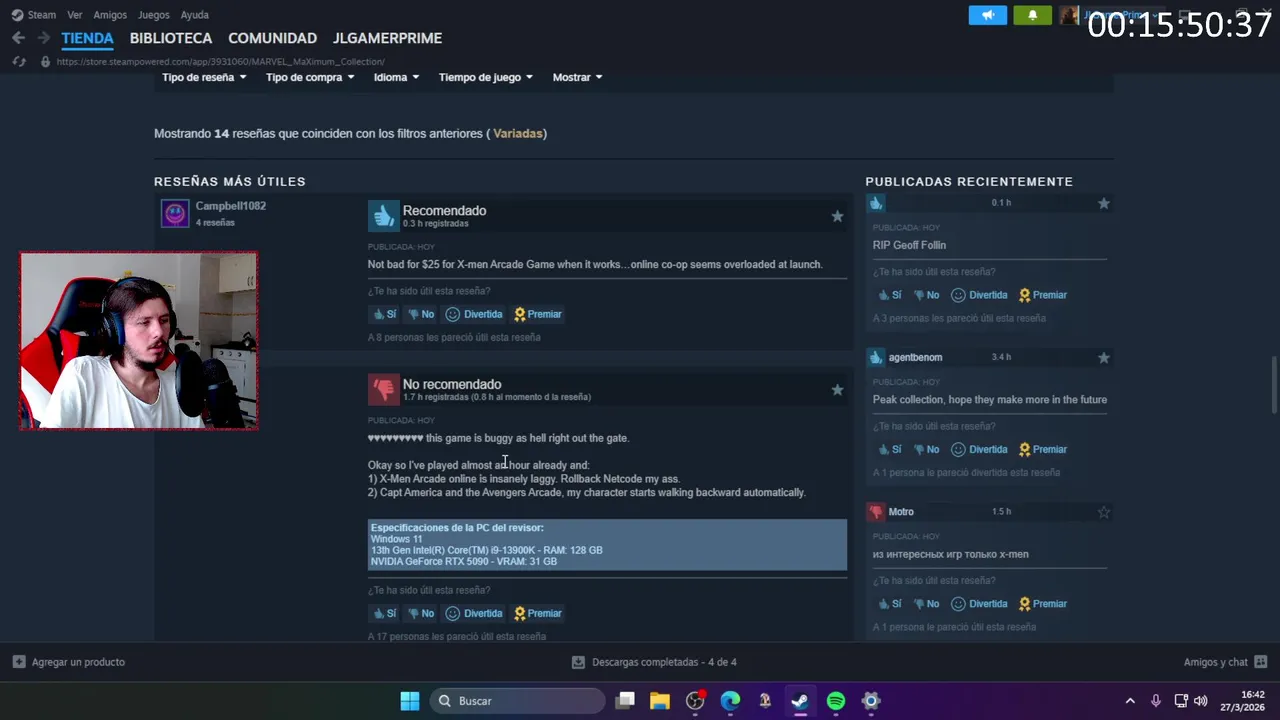The height and width of the screenshot is (720, 1280).
Task: Open Microsoft Edge from the taskbar
Action: (x=731, y=701)
